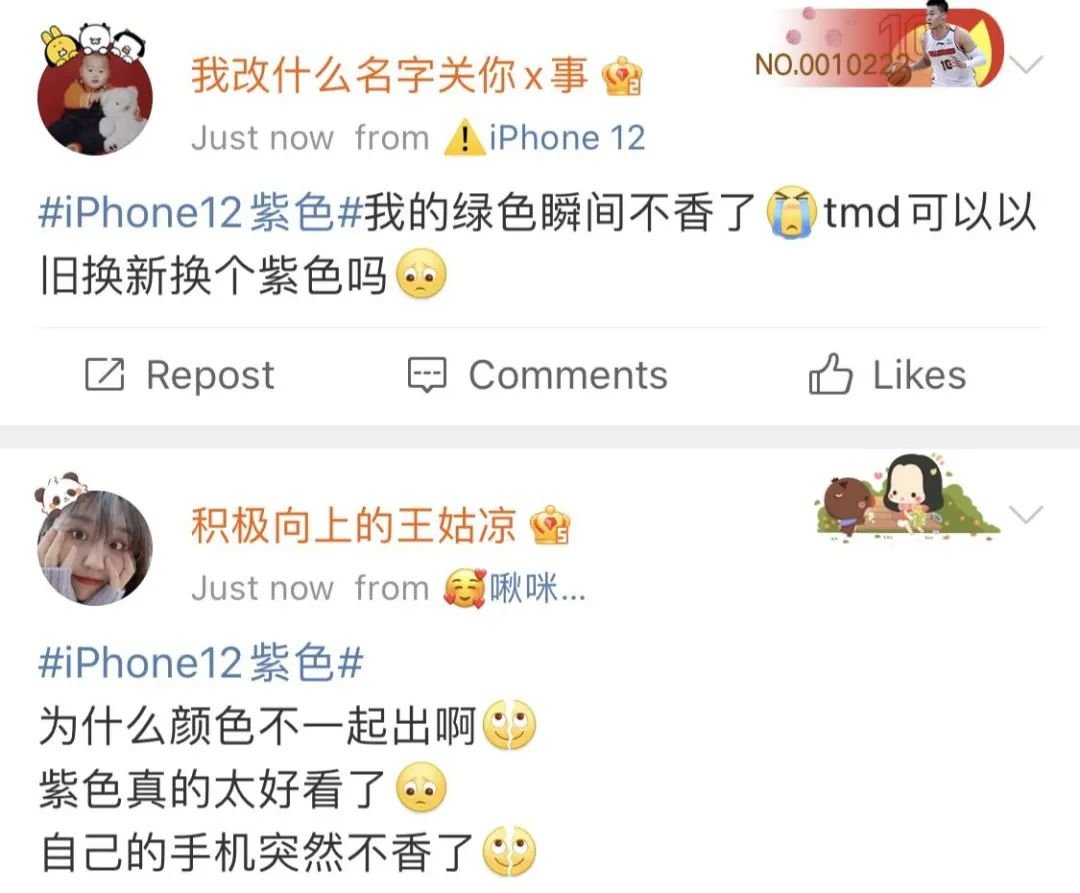Image resolution: width=1080 pixels, height=893 pixels.
Task: Click the crown badge beside 积极向上的王姑凉
Action: pos(550,525)
